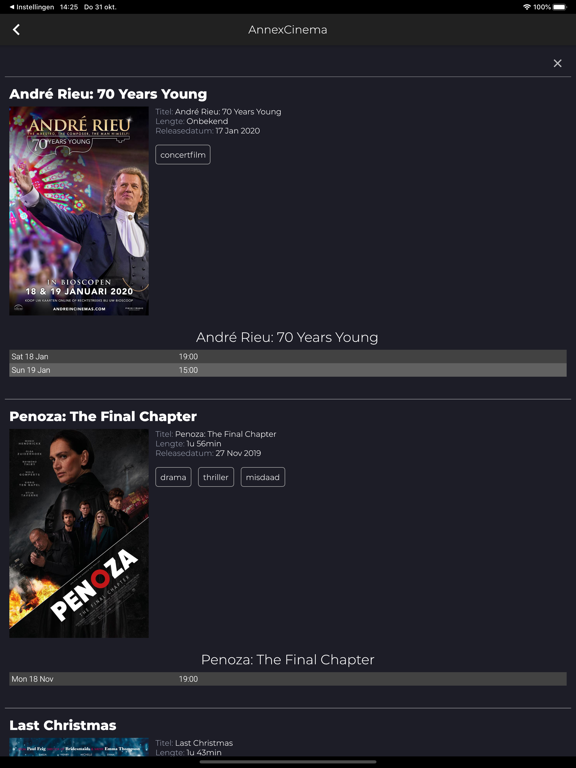Select the concertfilm genre tag
The image size is (576, 768).
[183, 155]
